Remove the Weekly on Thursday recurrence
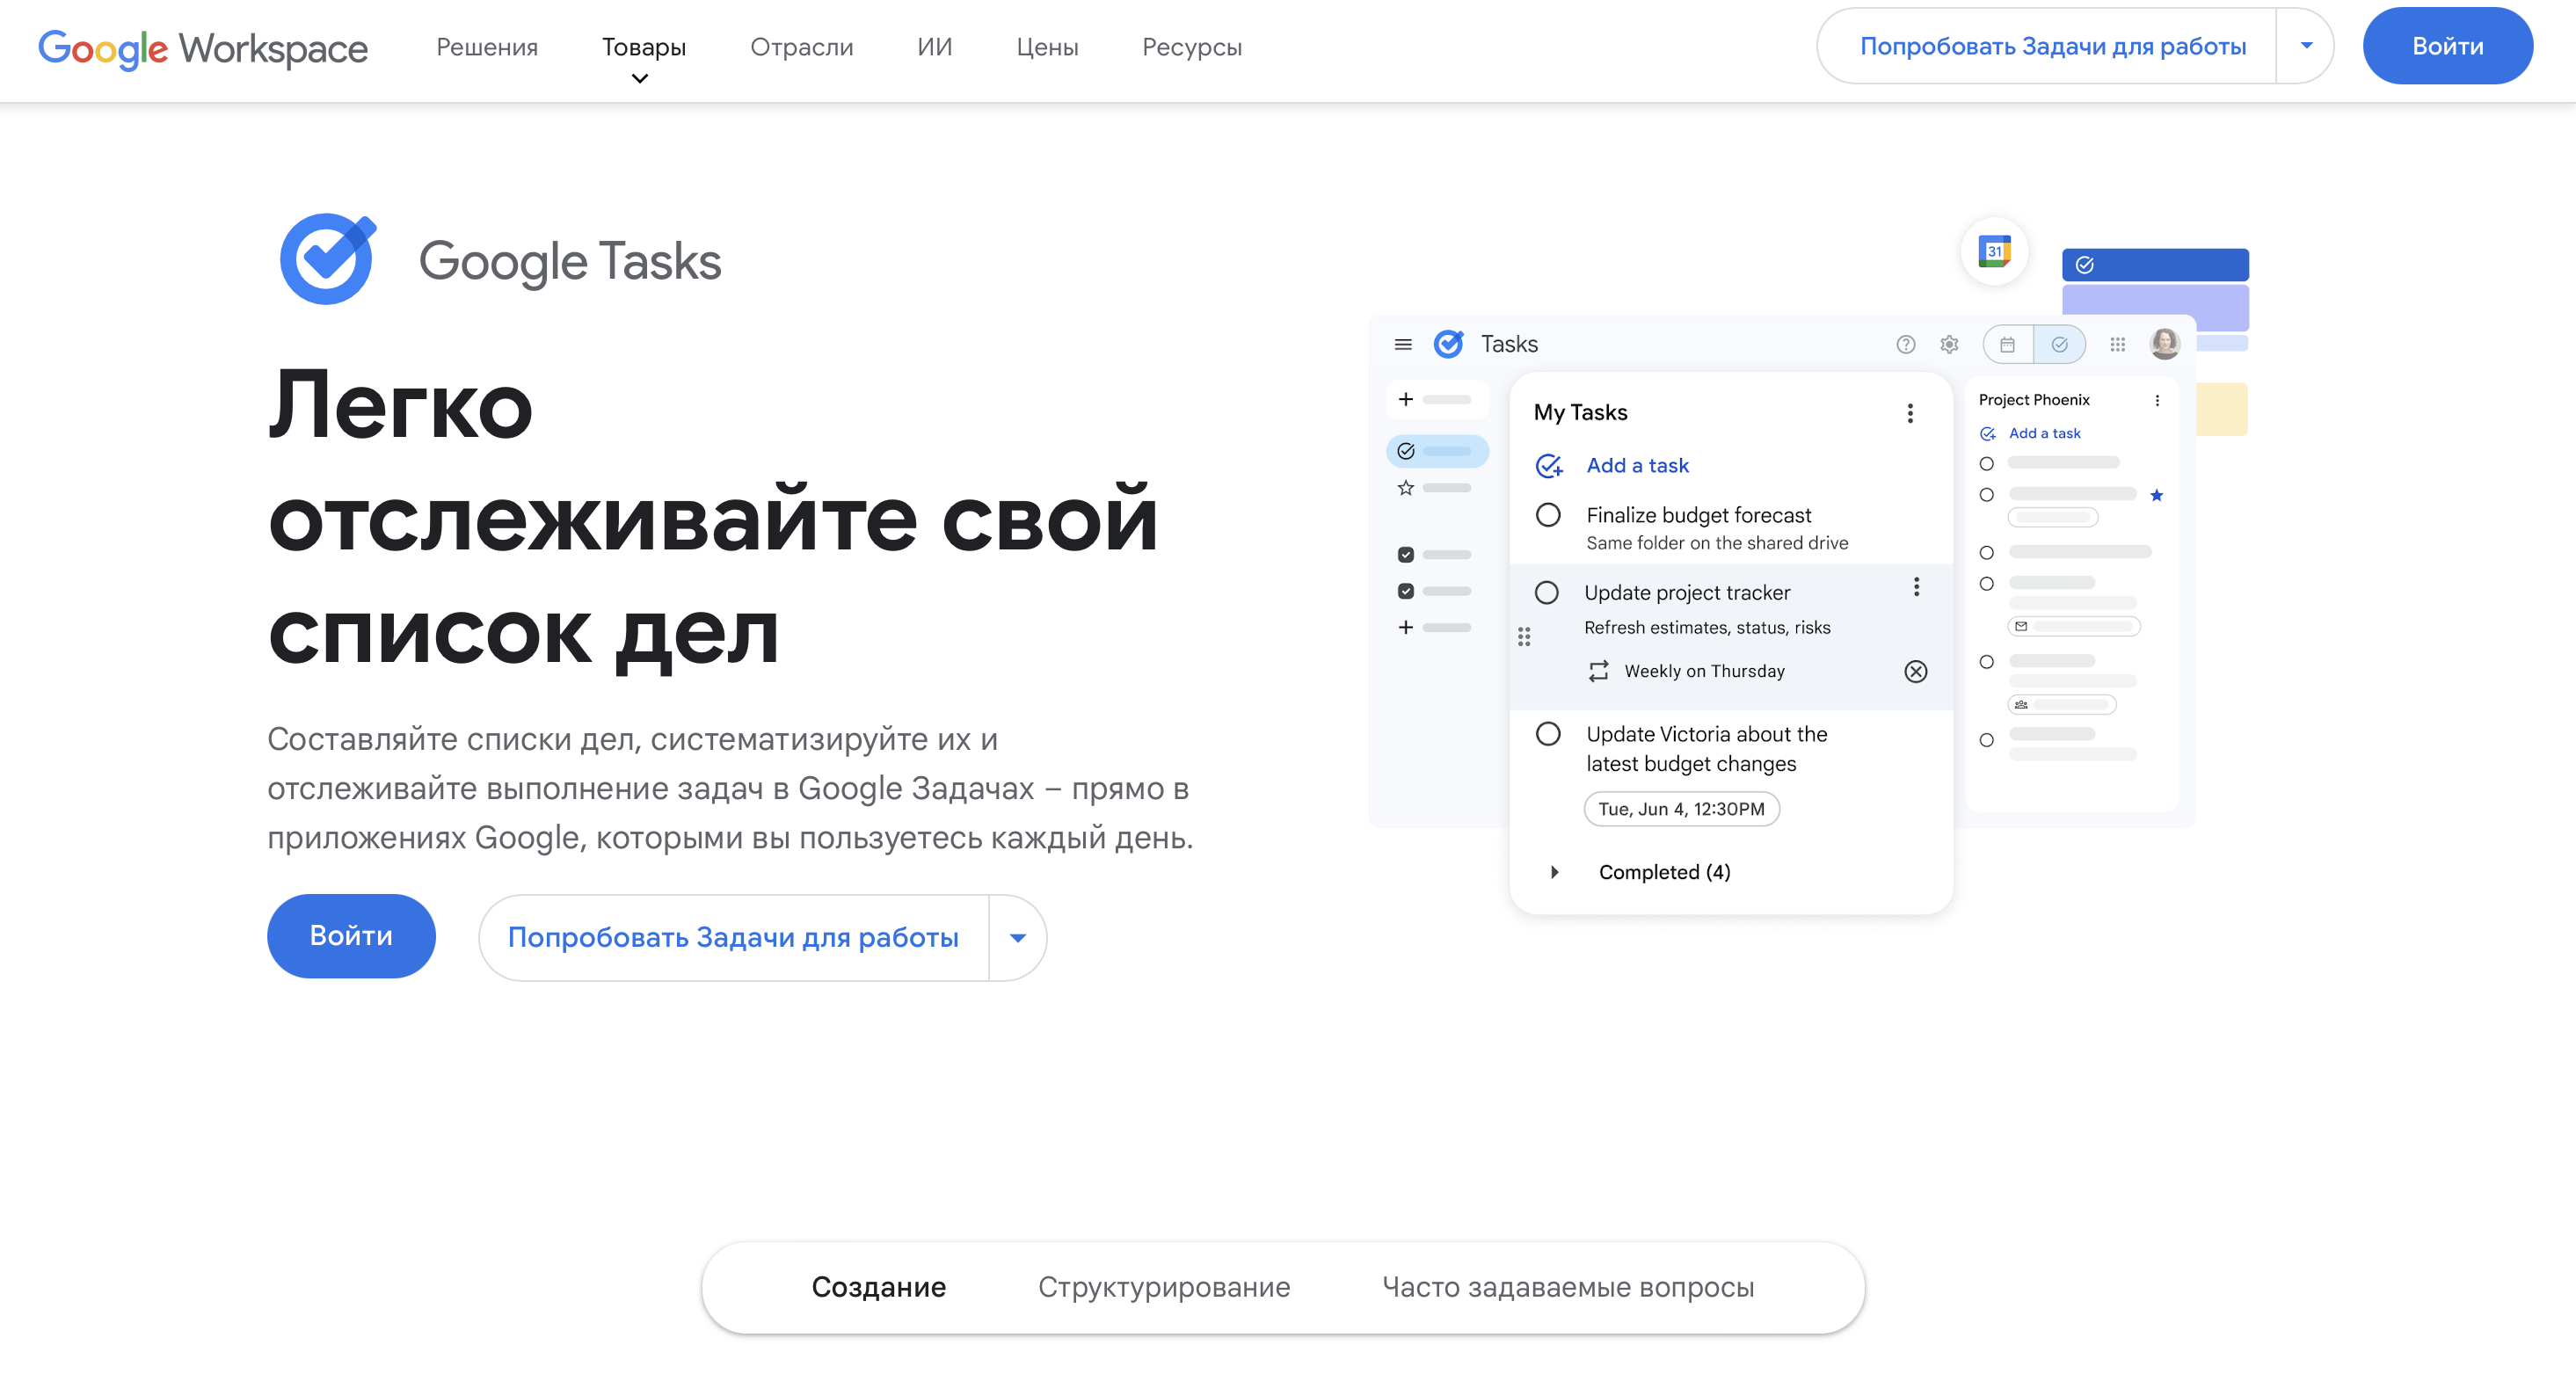Screen dimensions: 2576x1396 (x=1916, y=671)
